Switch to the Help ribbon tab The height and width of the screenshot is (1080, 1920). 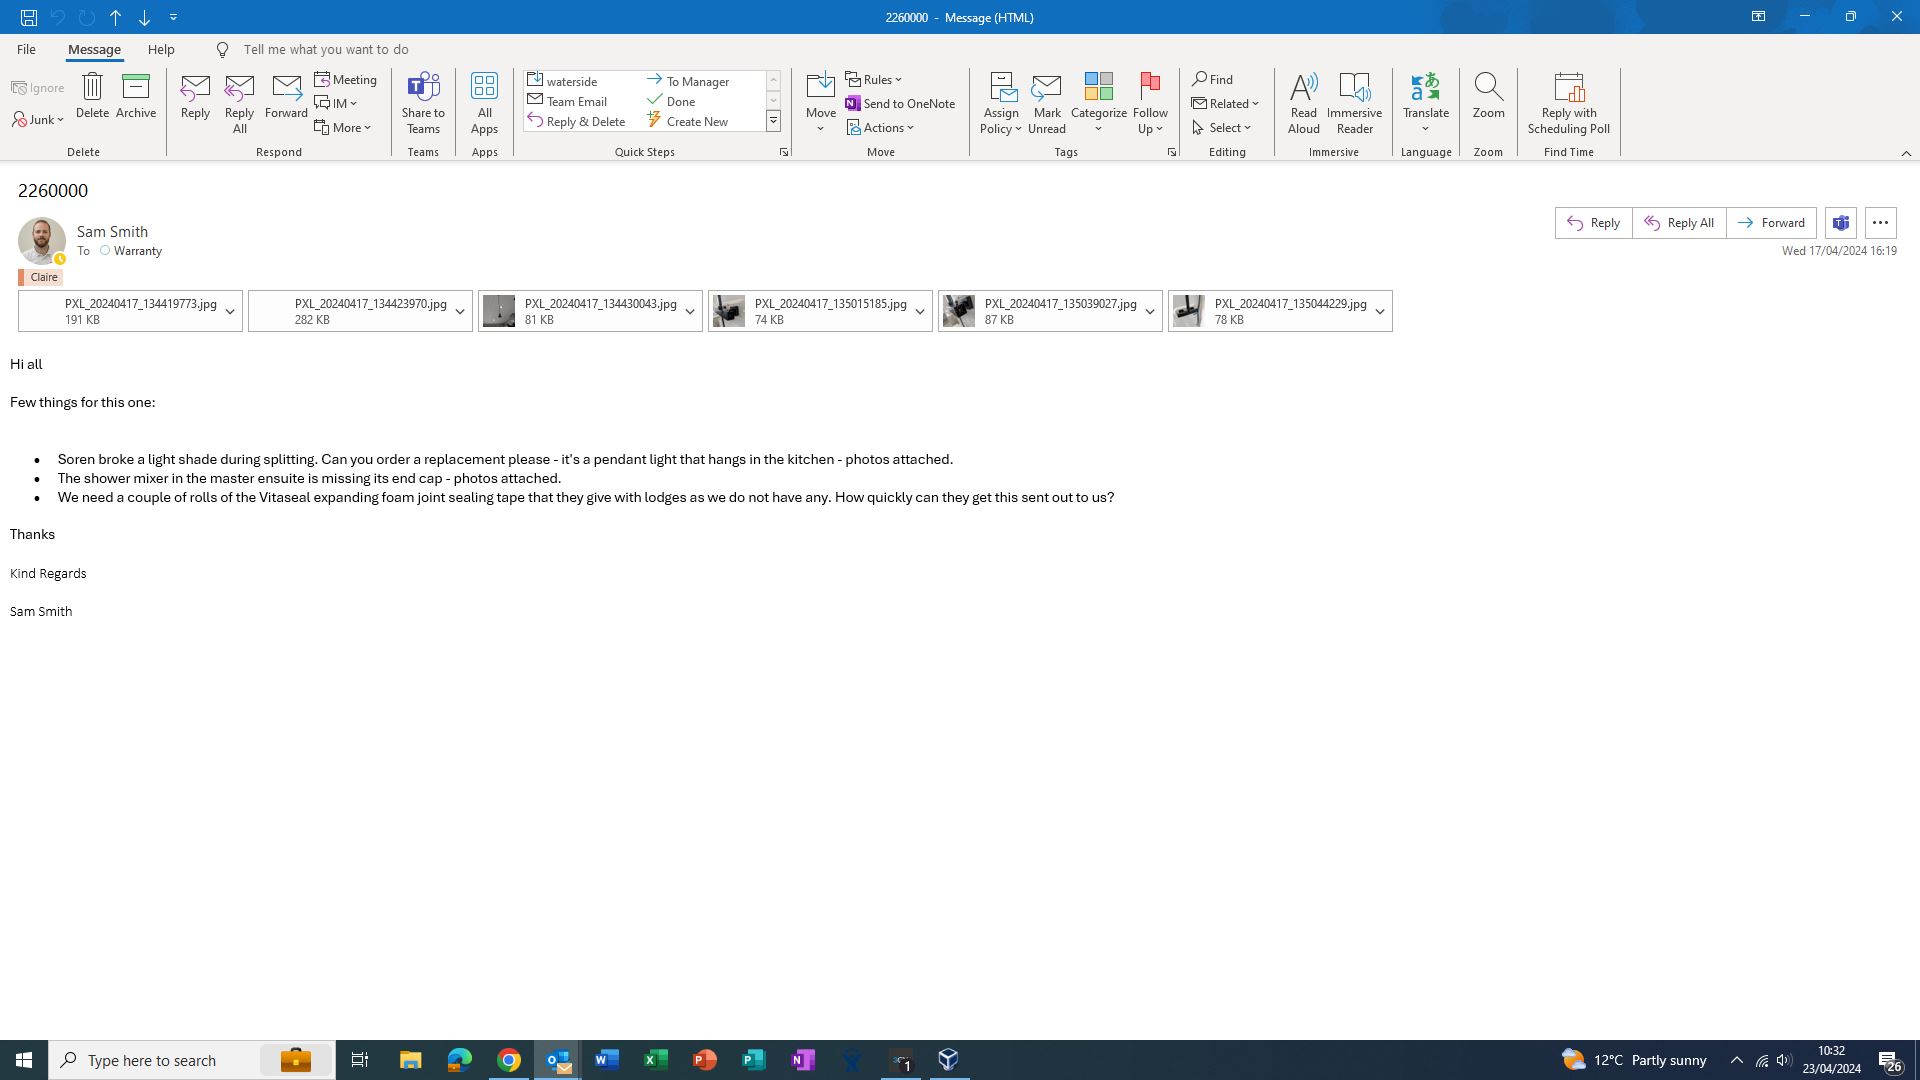(x=161, y=49)
